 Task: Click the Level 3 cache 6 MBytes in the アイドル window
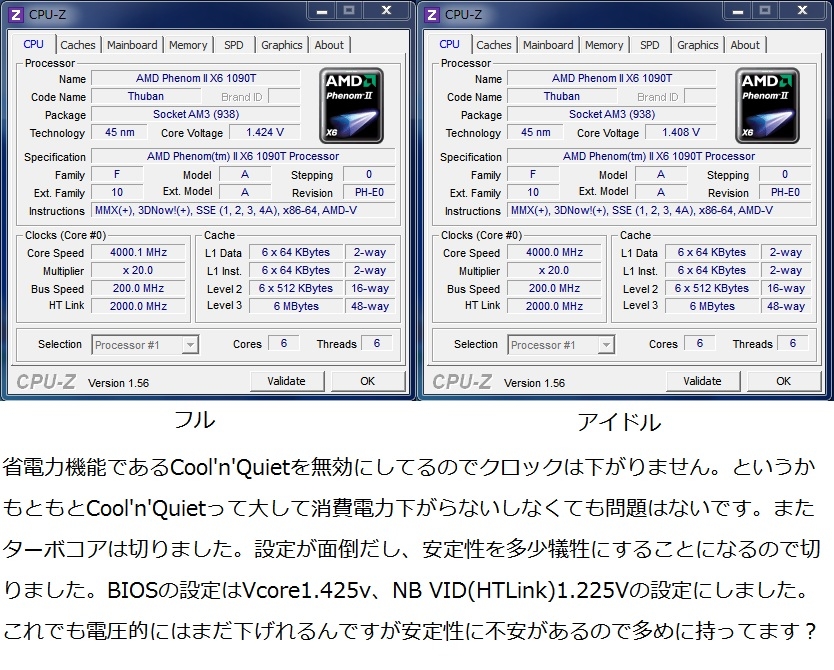coord(712,306)
